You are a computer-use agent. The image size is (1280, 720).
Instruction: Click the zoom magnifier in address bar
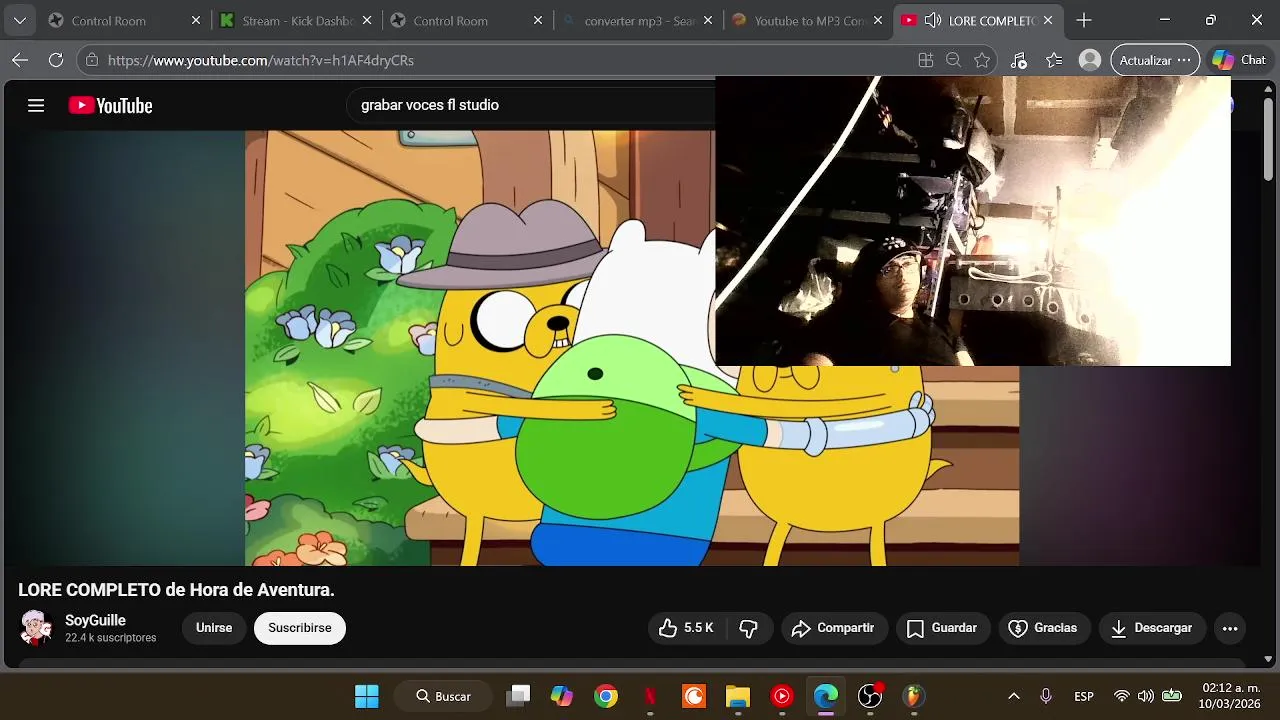click(954, 60)
